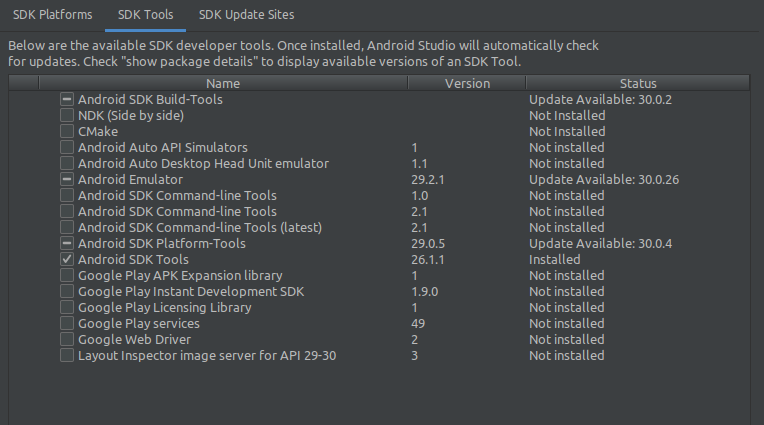Enable Google Play Instant Development SDK checkbox
The width and height of the screenshot is (764, 425).
pos(67,291)
